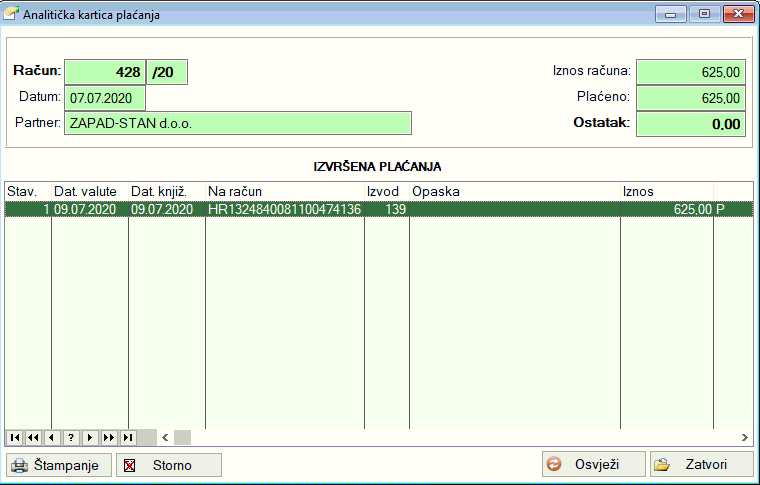This screenshot has width=760, height=485.
Task: Click the Iznos računa amount field
Action: tap(690, 72)
